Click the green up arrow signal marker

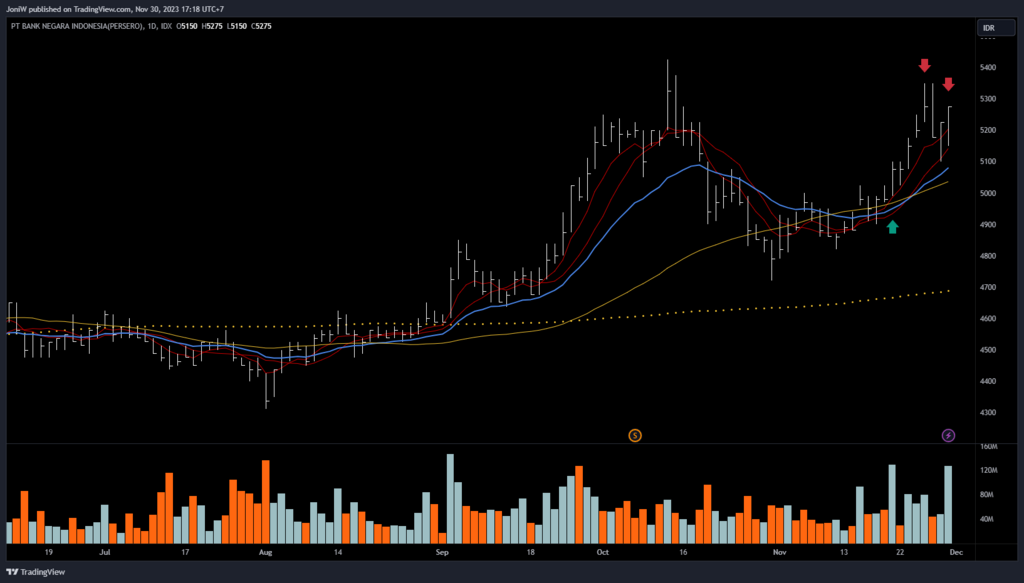click(x=893, y=227)
